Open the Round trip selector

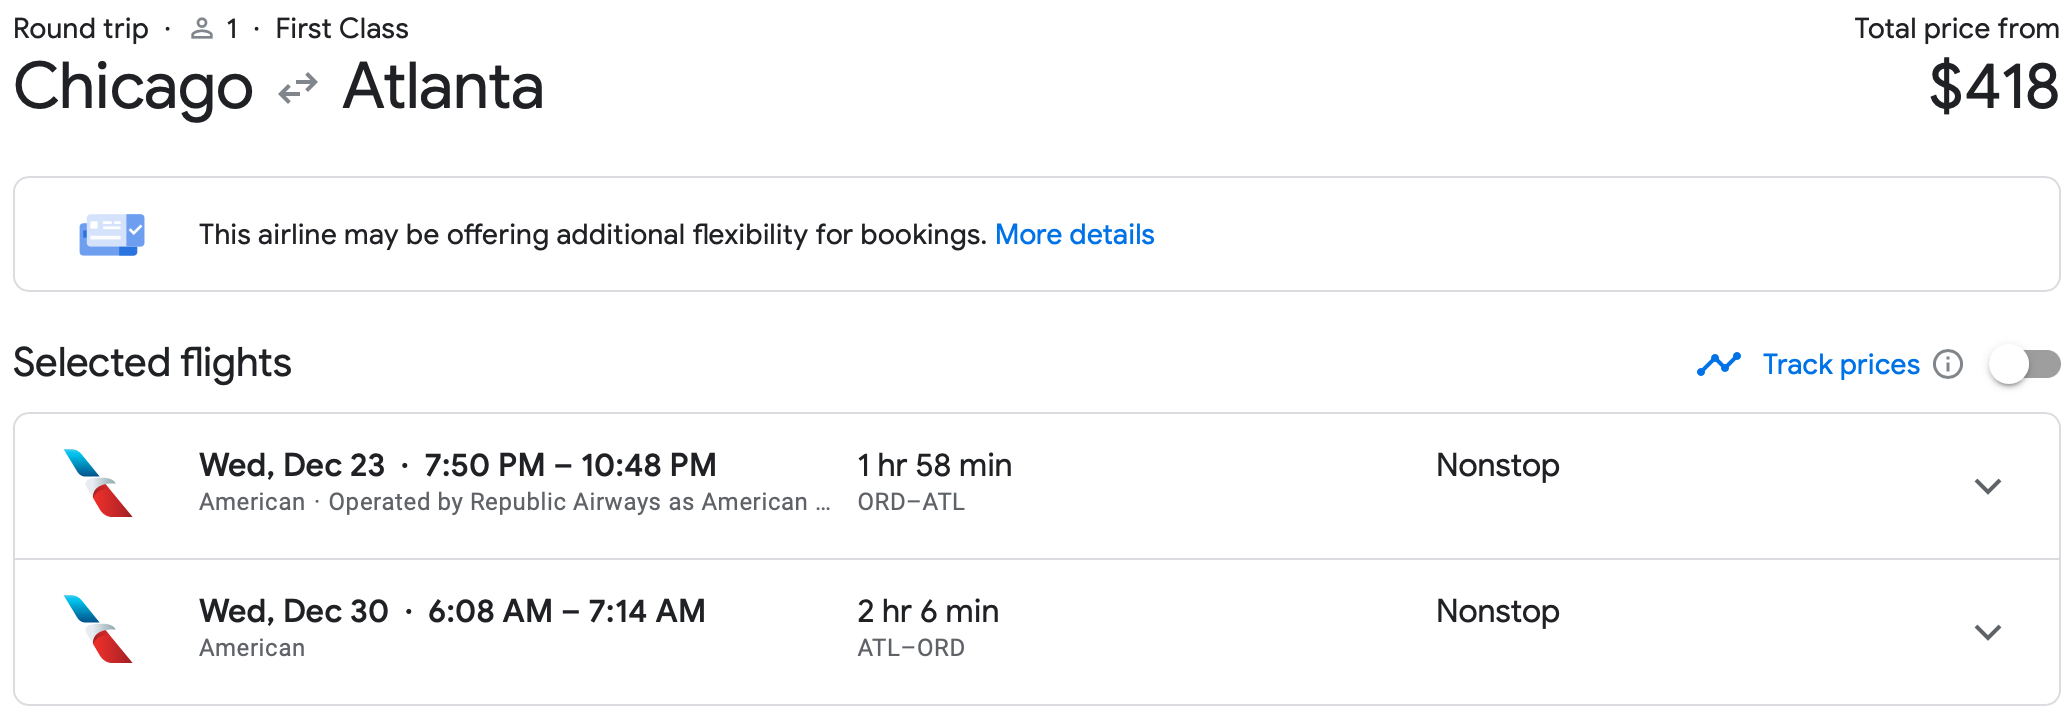(x=80, y=27)
